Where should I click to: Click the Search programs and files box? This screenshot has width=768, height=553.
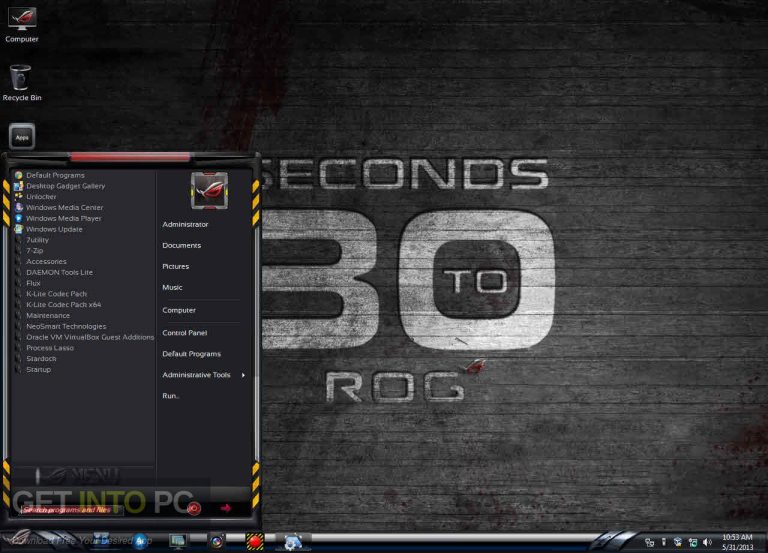(x=70, y=510)
